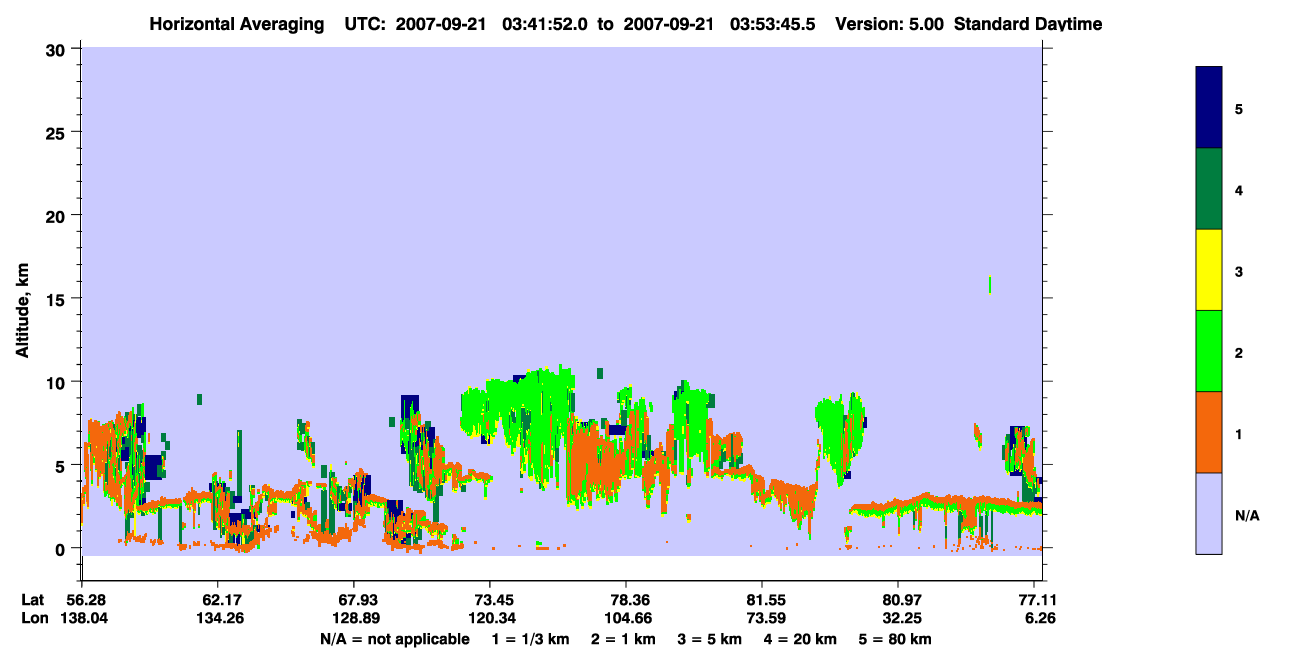The image size is (1300, 667).
Task: Click the 'Lat' row label
Action: point(33,600)
